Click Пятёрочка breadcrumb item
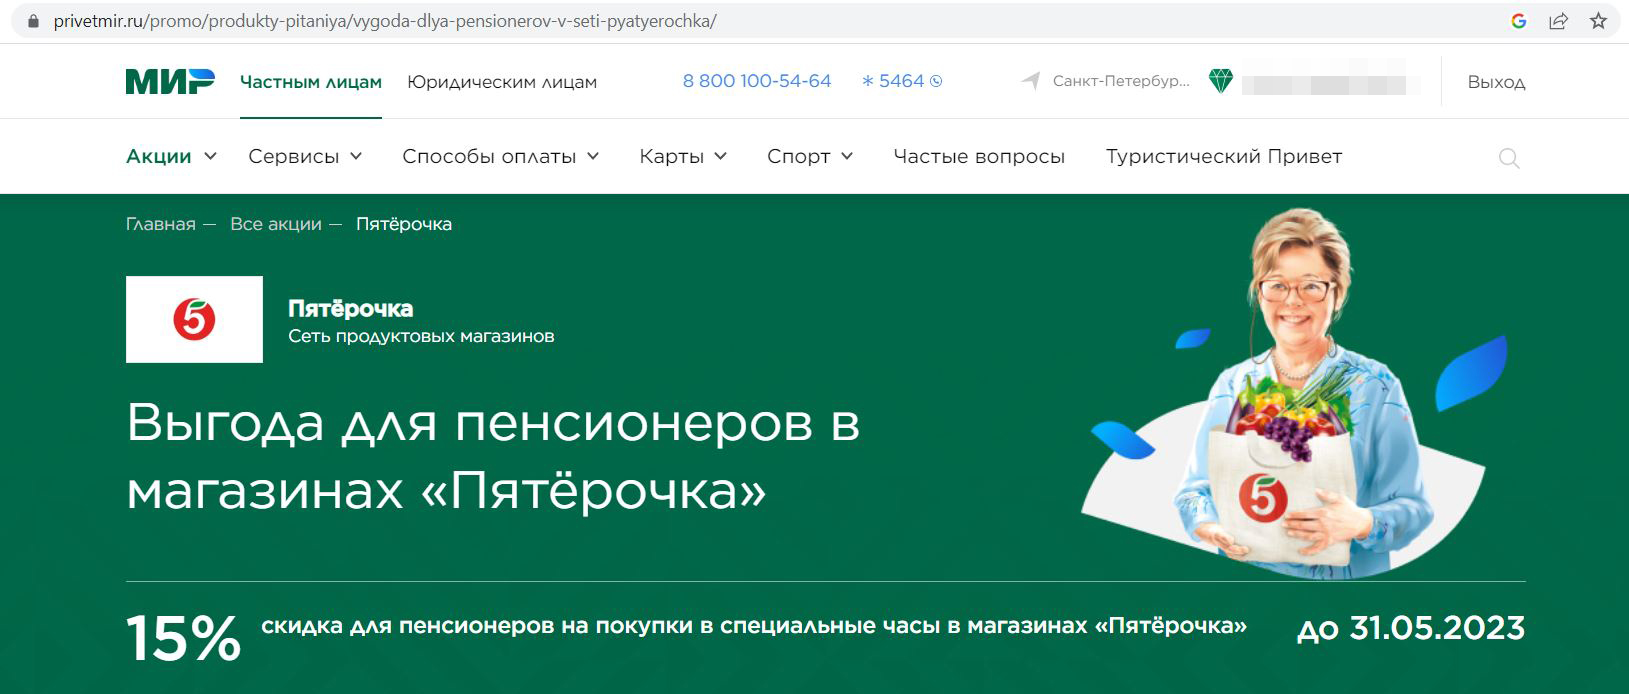This screenshot has height=694, width=1629. coord(404,224)
